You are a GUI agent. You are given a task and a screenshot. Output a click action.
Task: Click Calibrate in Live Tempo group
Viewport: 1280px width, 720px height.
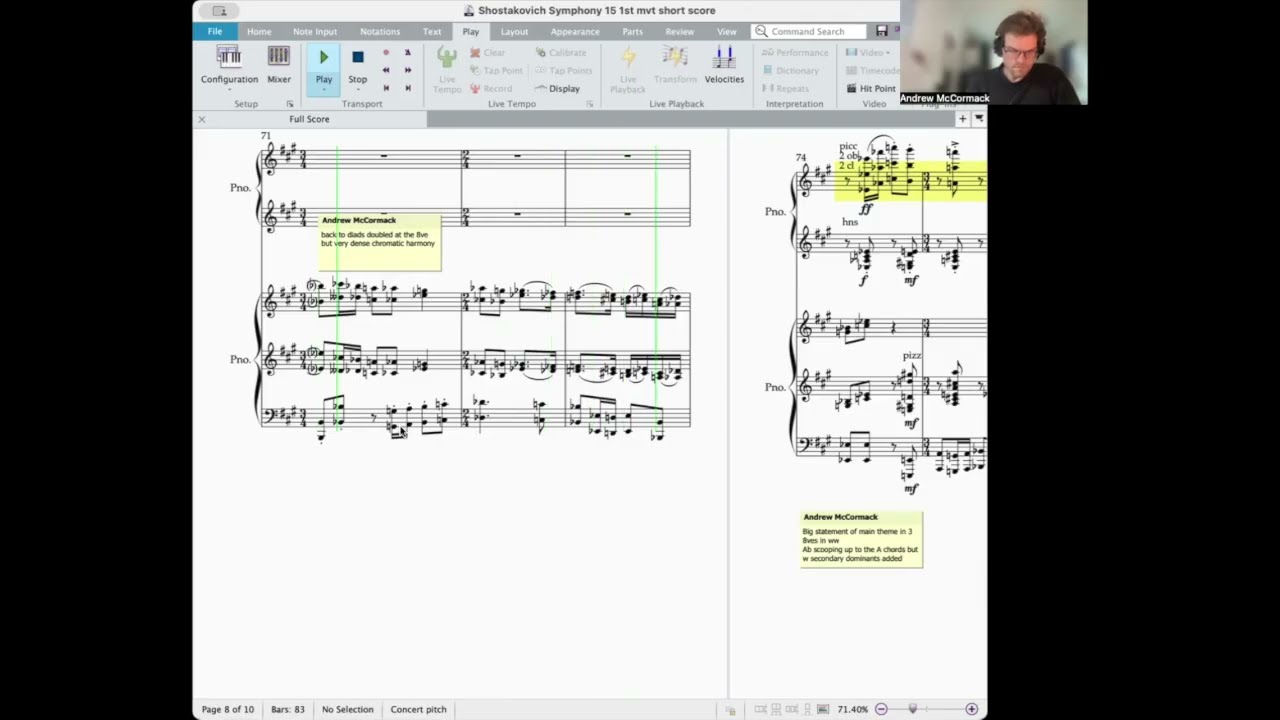[x=560, y=52]
